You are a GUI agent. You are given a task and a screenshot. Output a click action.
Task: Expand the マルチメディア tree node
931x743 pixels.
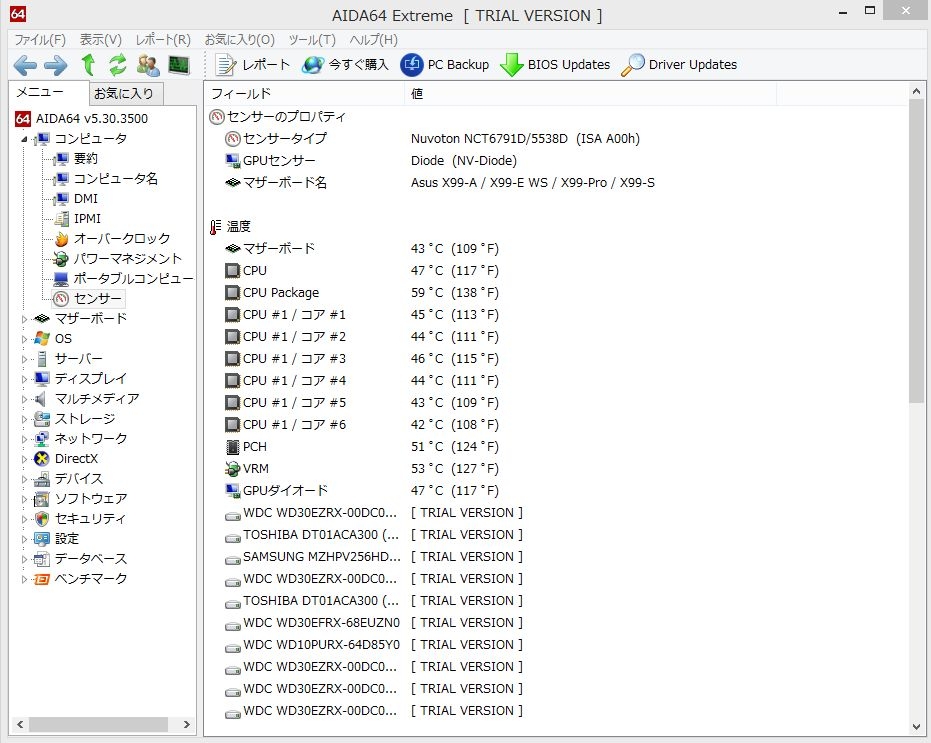pos(24,399)
